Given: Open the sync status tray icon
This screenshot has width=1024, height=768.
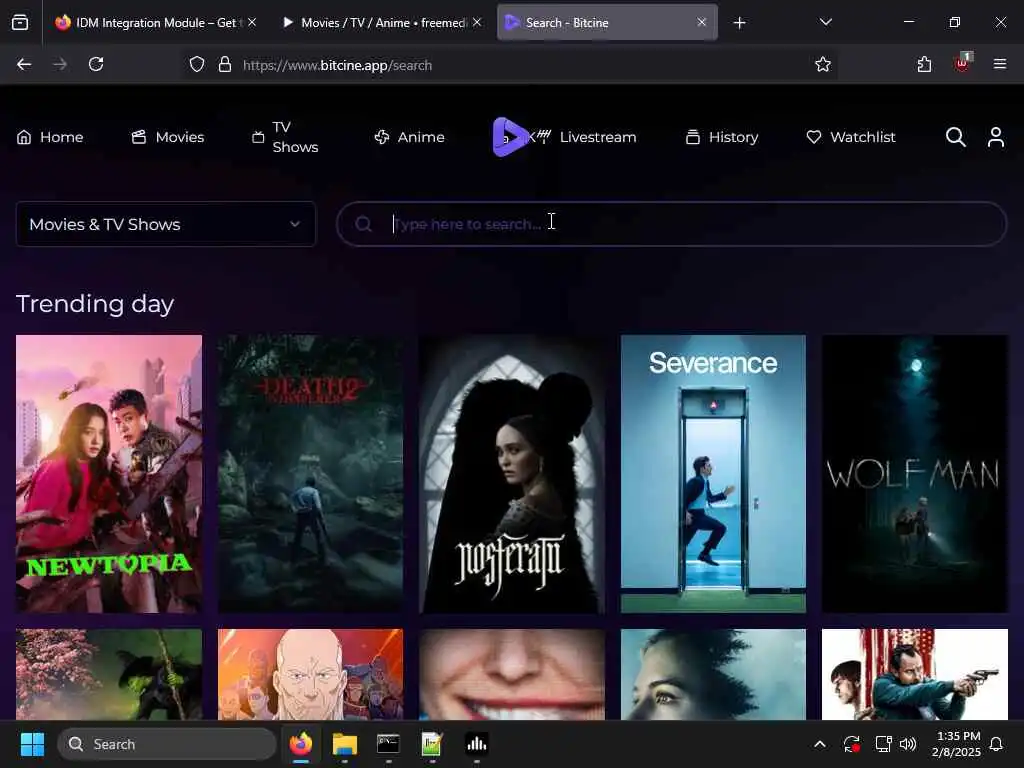Looking at the screenshot, I should point(851,744).
